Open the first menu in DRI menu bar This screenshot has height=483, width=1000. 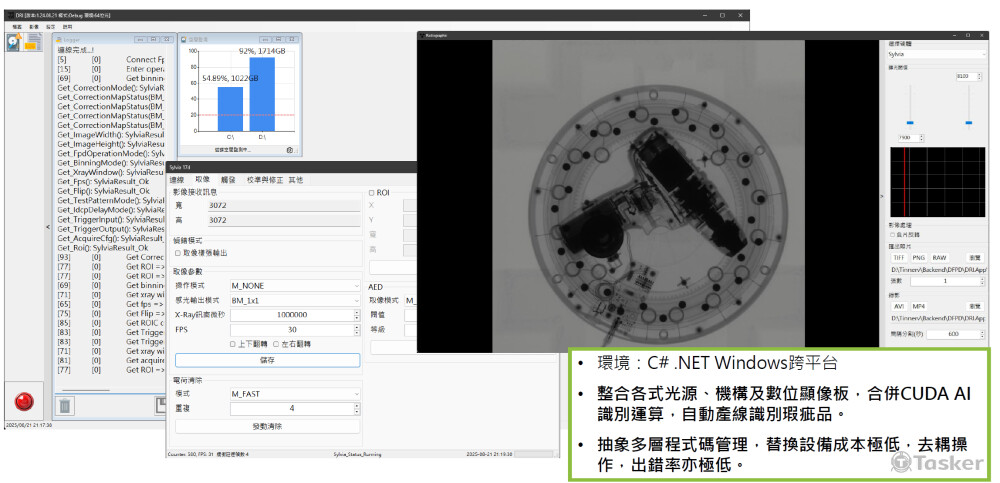pos(17,27)
